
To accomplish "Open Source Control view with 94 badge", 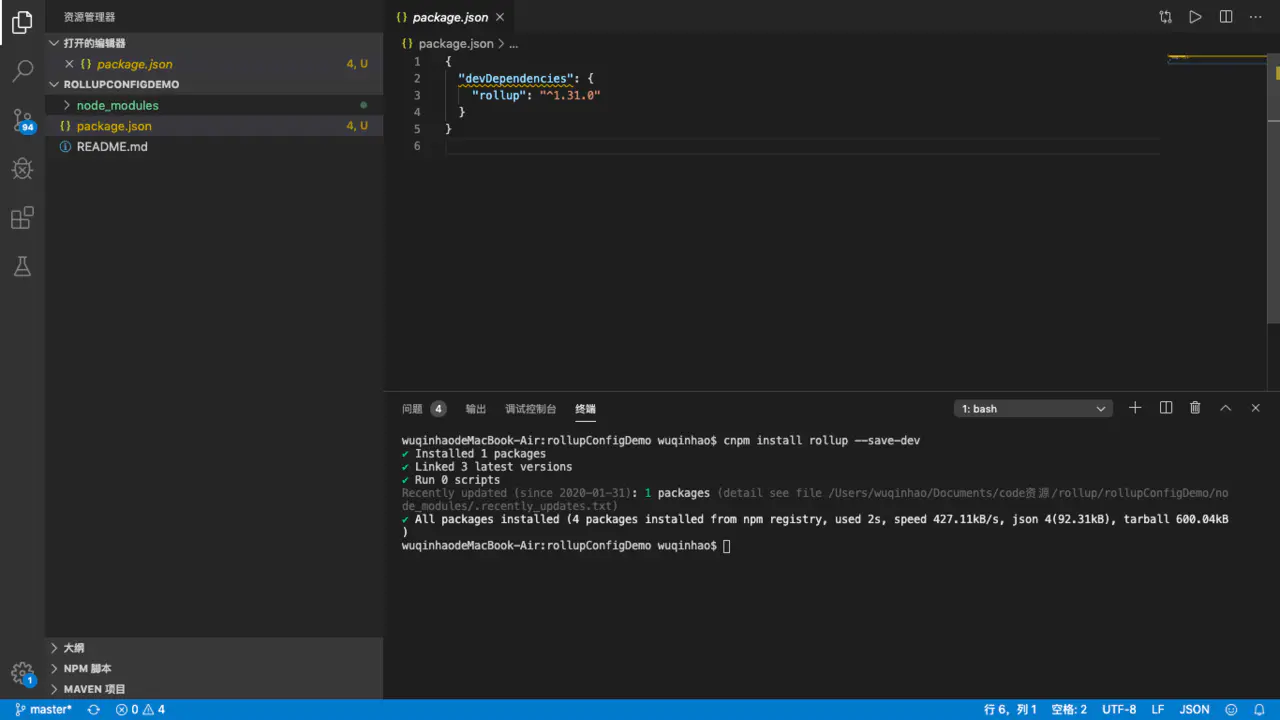I will click(x=22, y=121).
